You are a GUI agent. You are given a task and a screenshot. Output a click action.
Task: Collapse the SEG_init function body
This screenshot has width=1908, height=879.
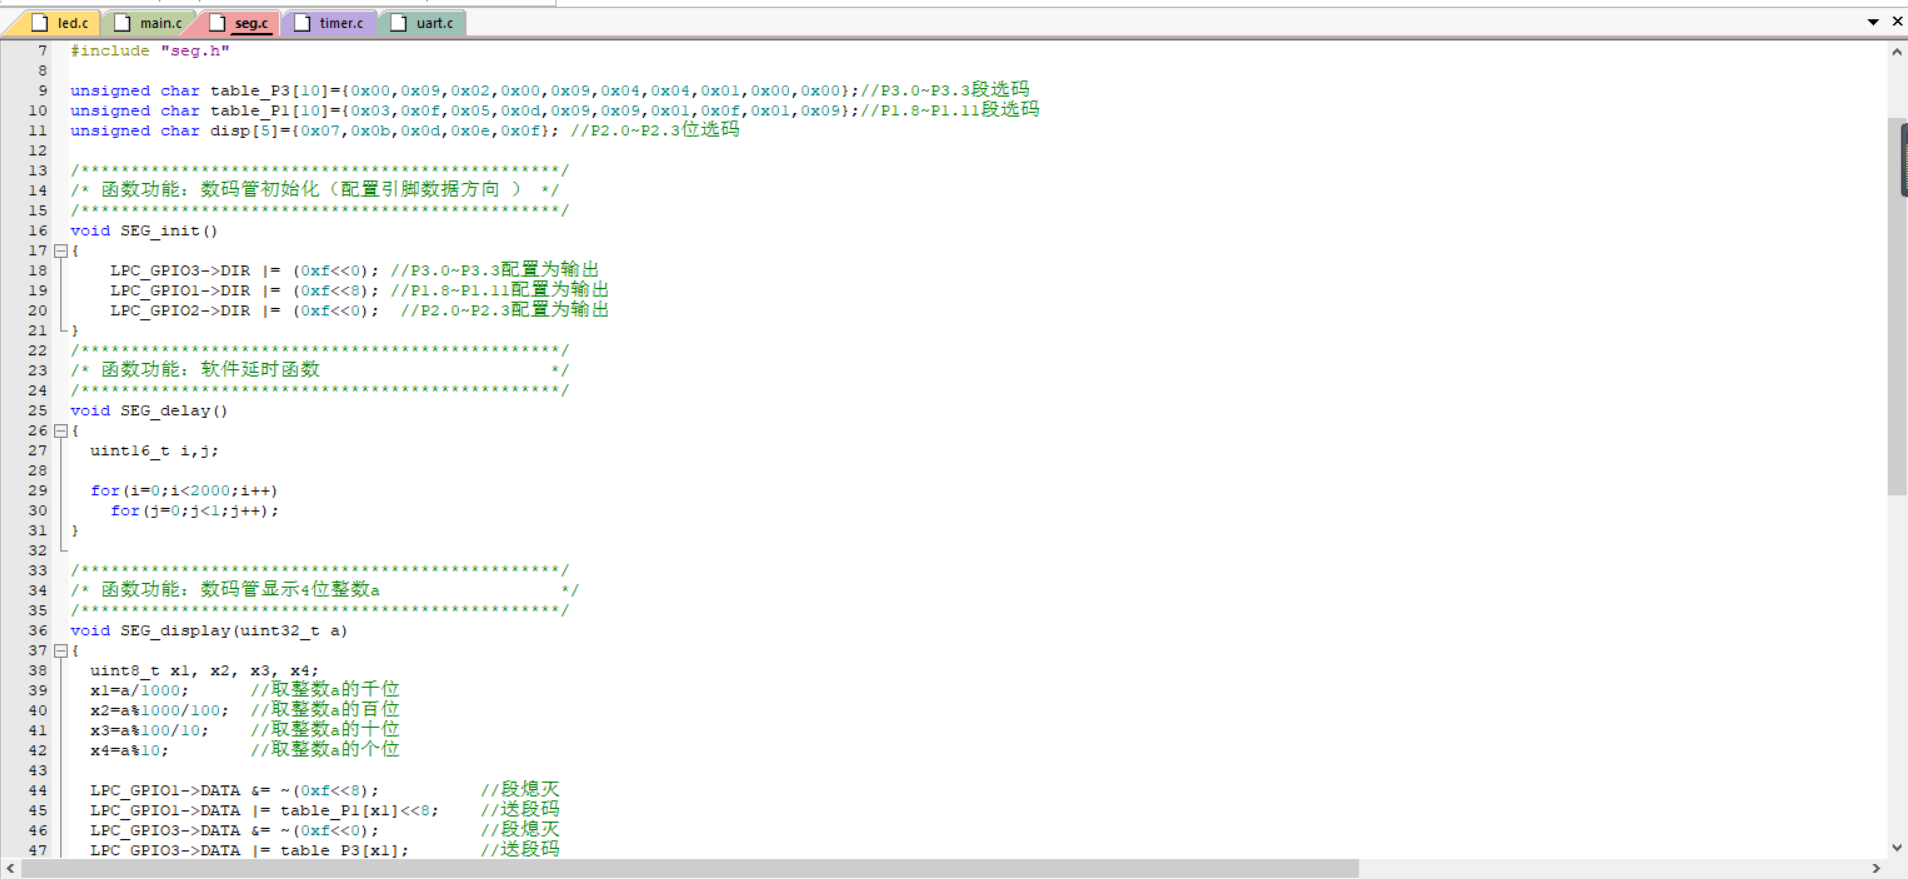pyautogui.click(x=61, y=251)
